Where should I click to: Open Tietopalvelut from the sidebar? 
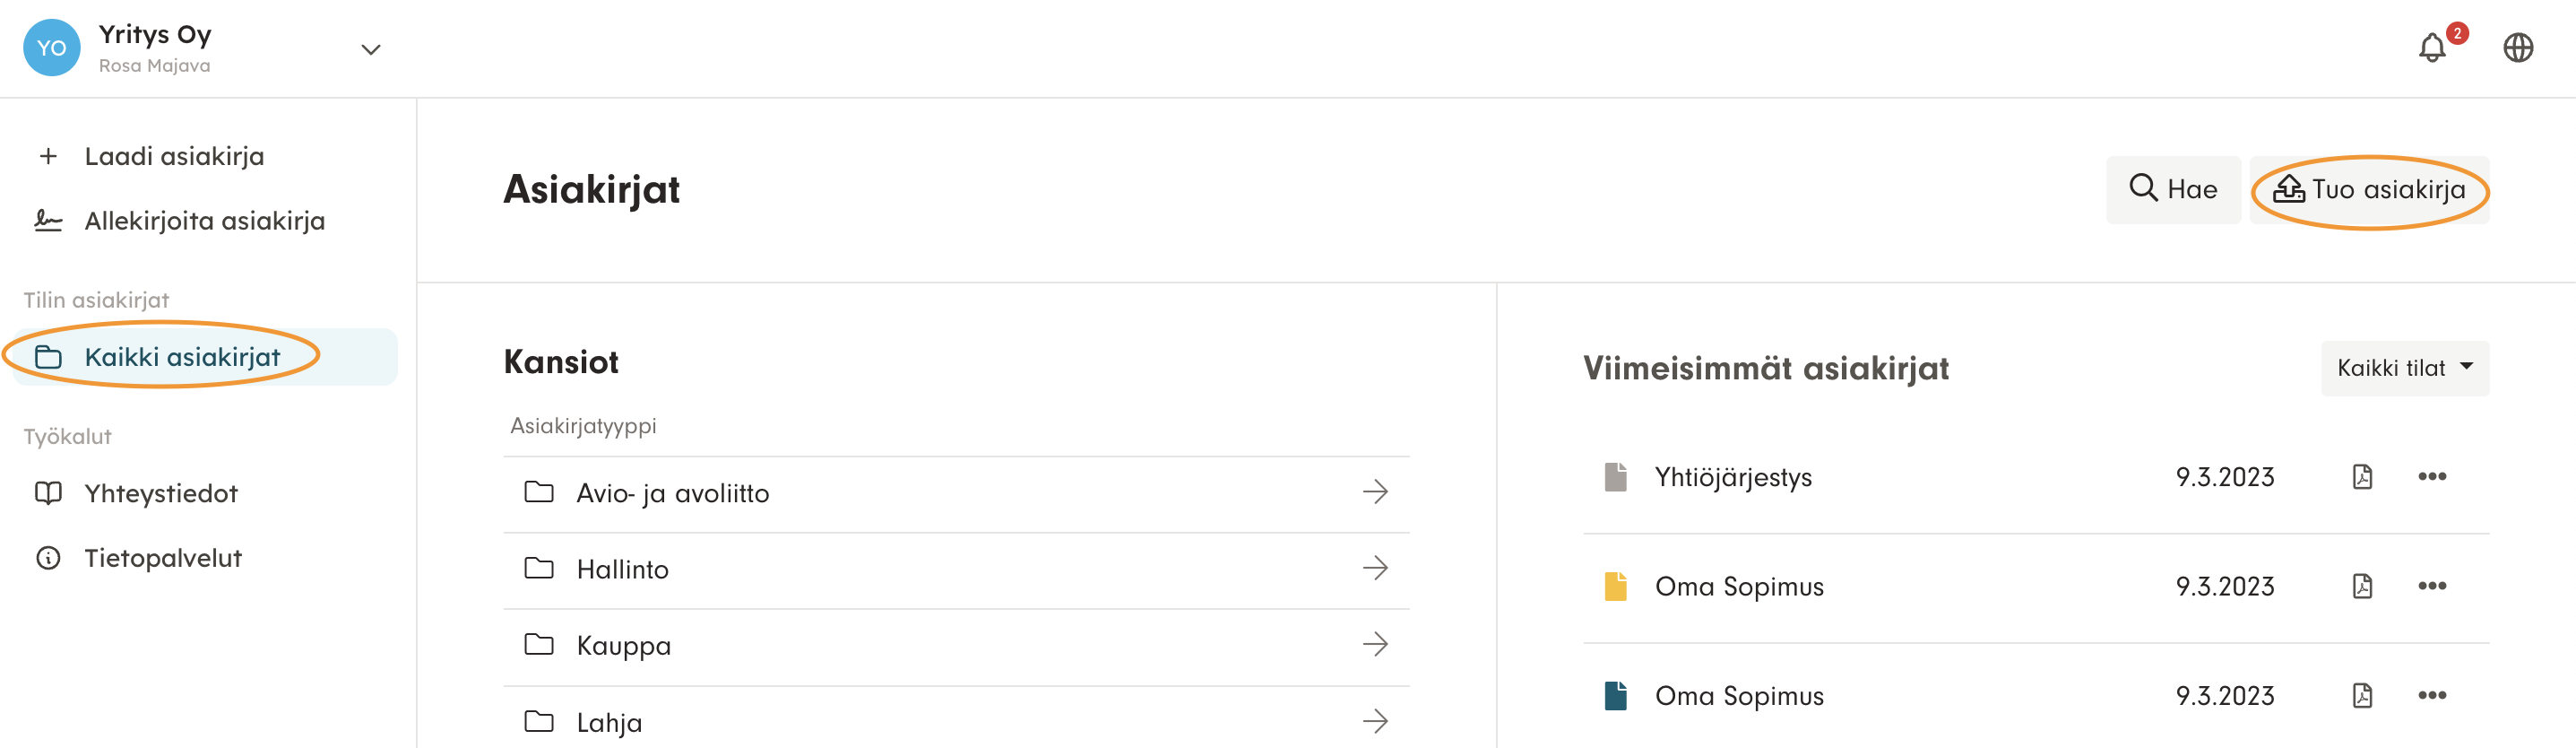(163, 558)
